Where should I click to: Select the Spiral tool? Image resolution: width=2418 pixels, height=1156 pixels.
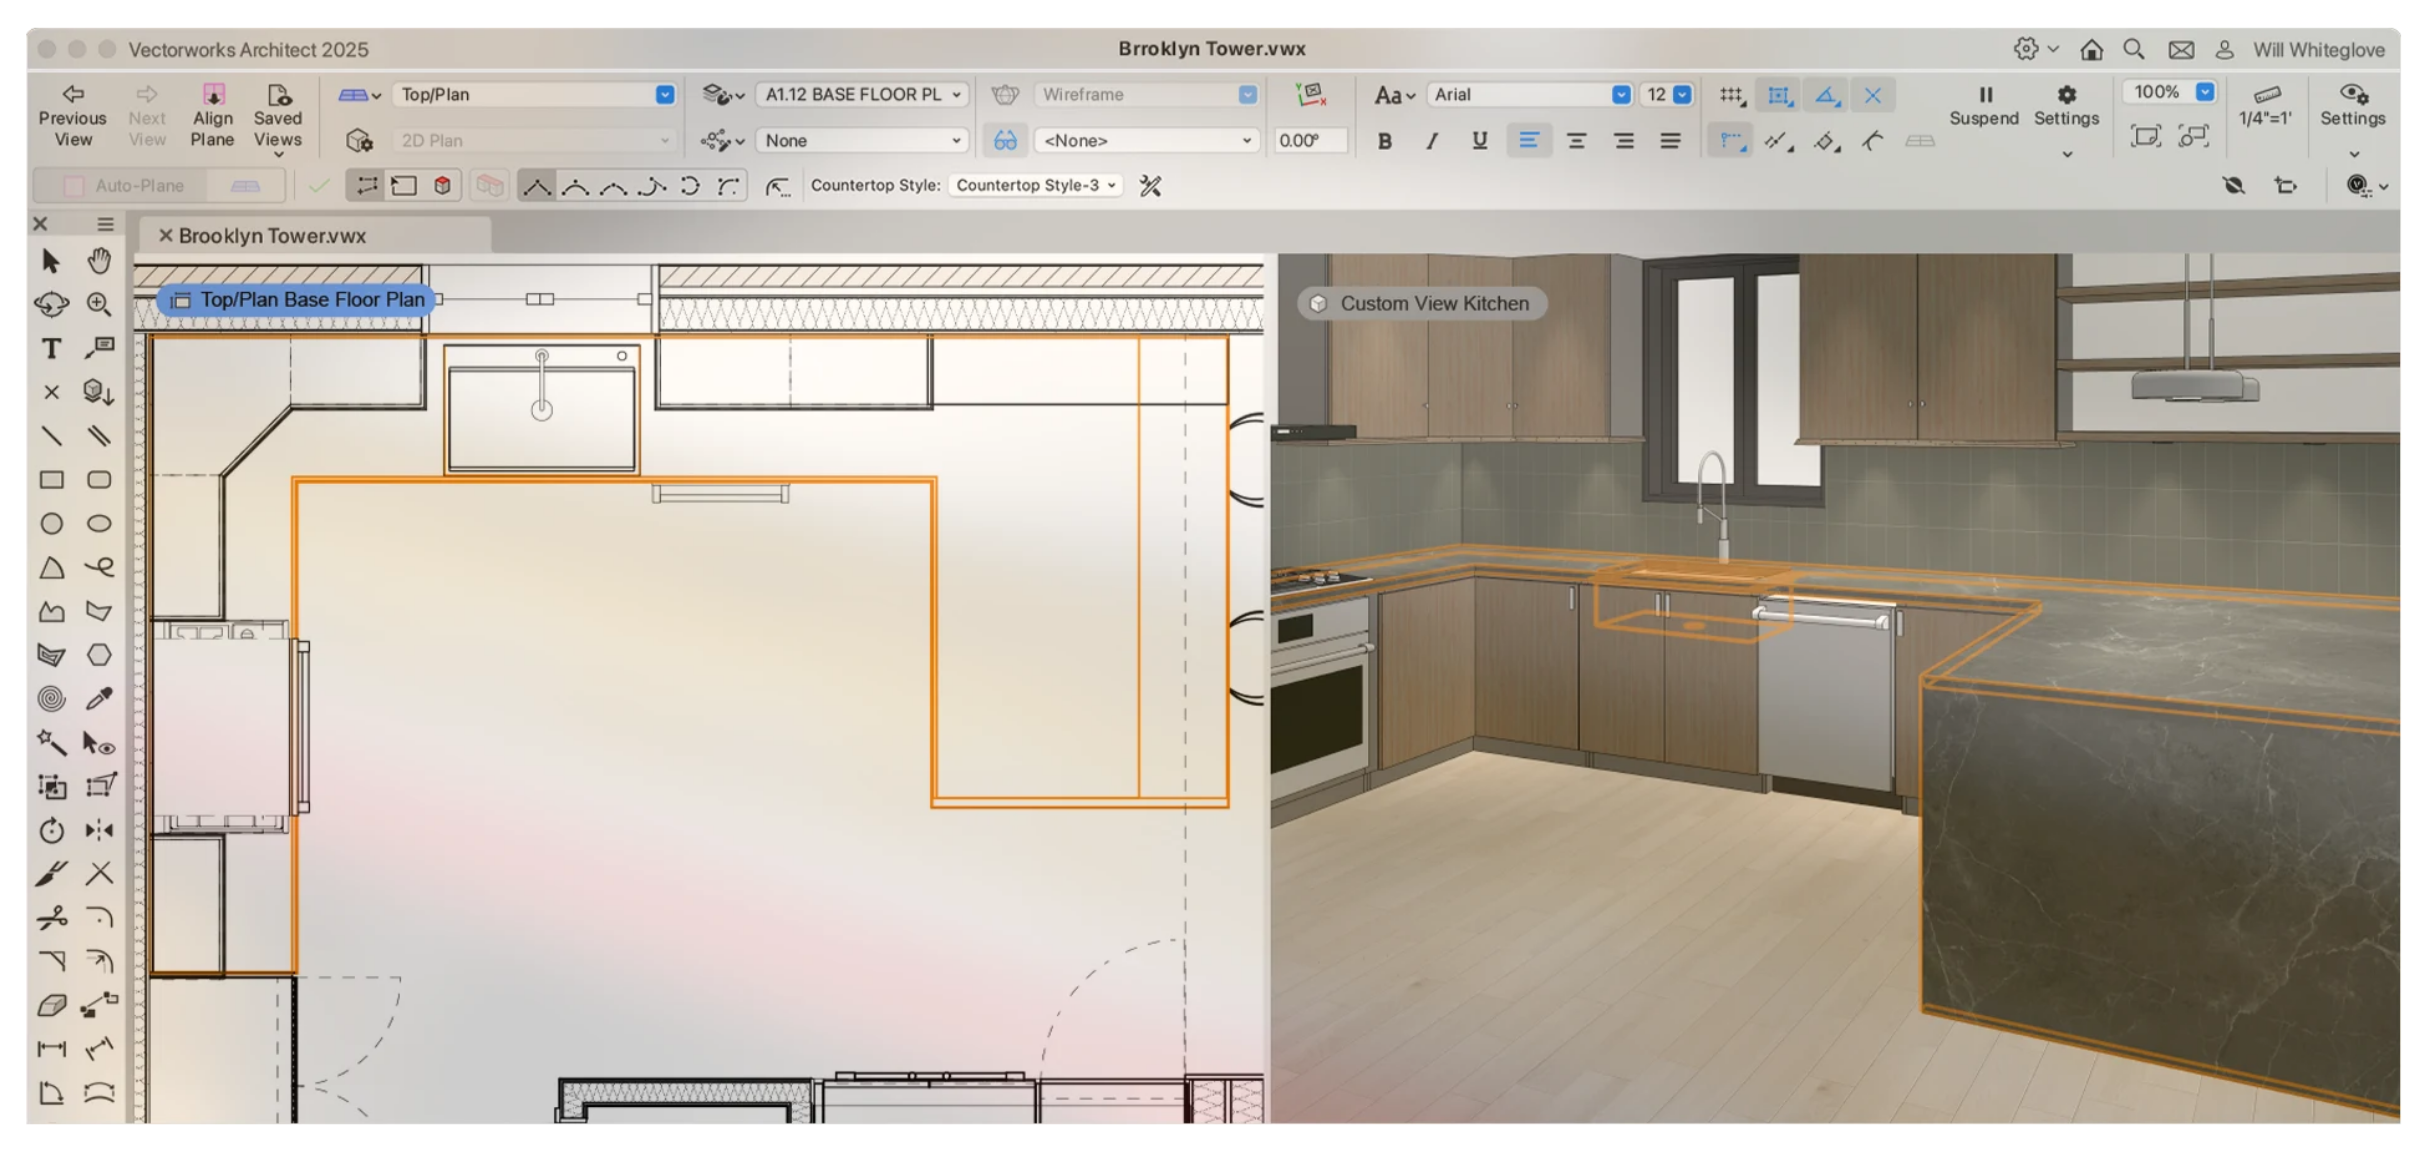(x=52, y=699)
